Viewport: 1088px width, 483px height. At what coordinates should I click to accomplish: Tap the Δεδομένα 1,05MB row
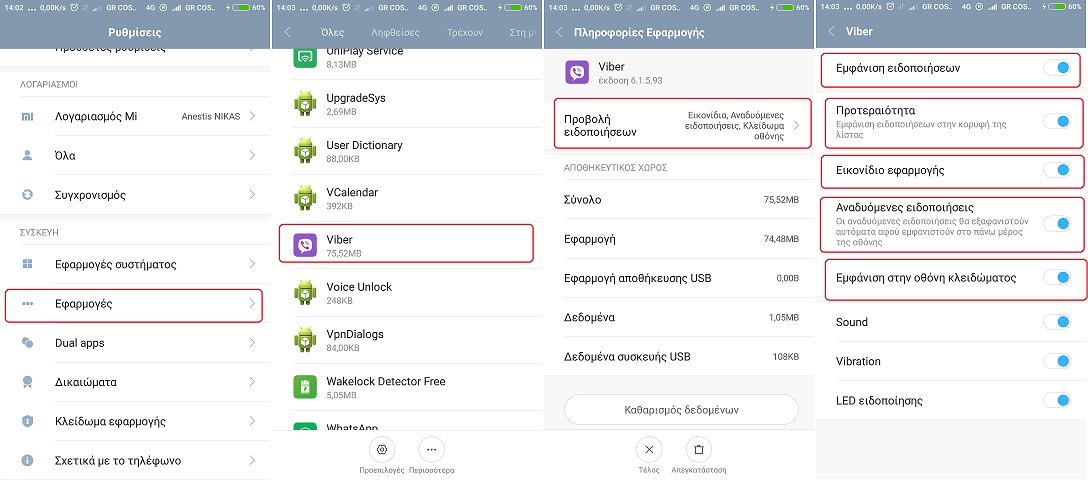[x=680, y=318]
